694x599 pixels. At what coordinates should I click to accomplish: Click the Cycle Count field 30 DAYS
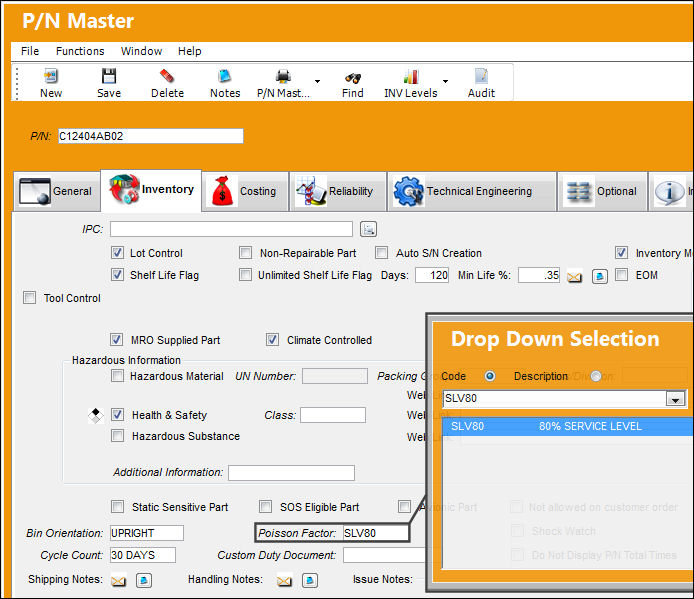tap(143, 555)
